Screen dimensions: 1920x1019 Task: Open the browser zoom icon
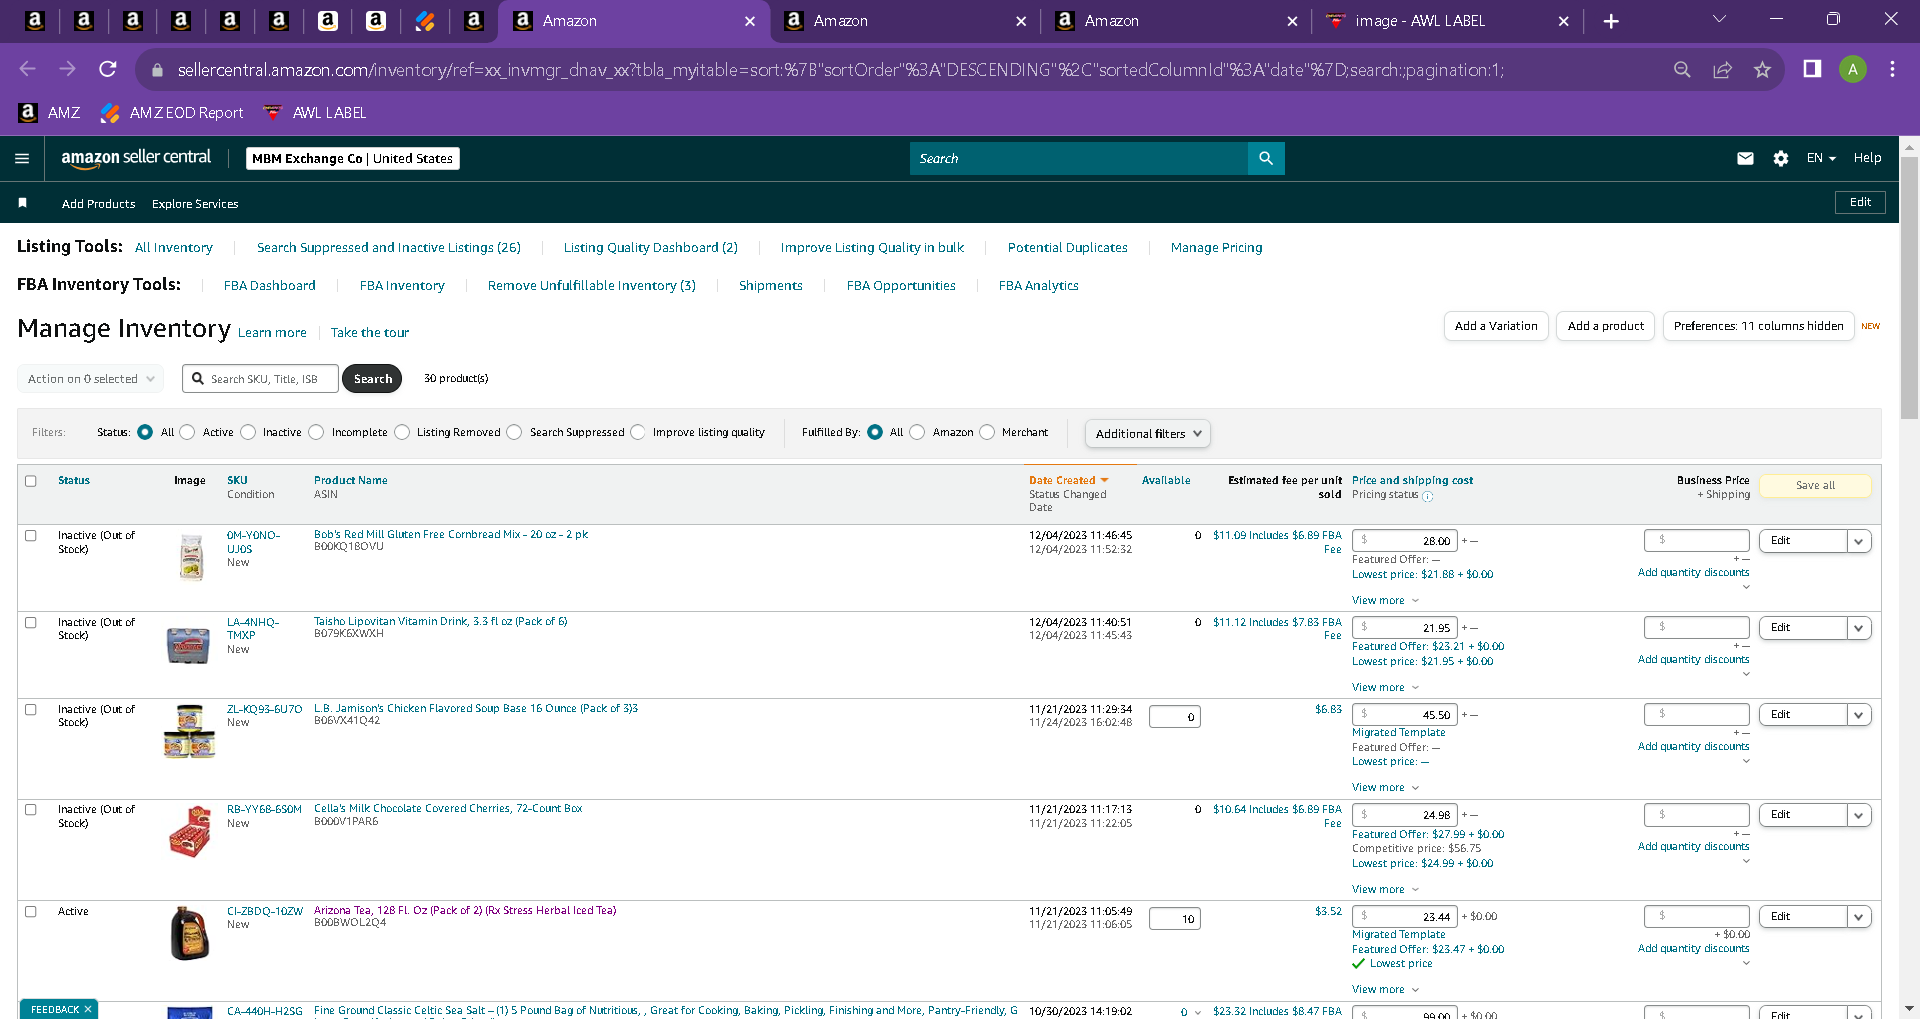1682,69
